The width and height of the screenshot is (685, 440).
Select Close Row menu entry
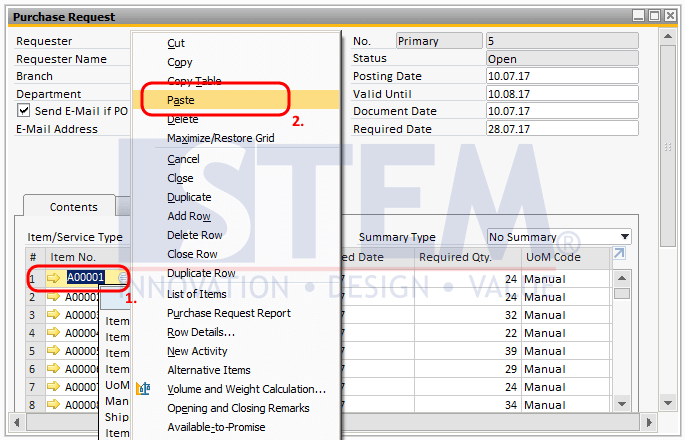click(x=192, y=254)
